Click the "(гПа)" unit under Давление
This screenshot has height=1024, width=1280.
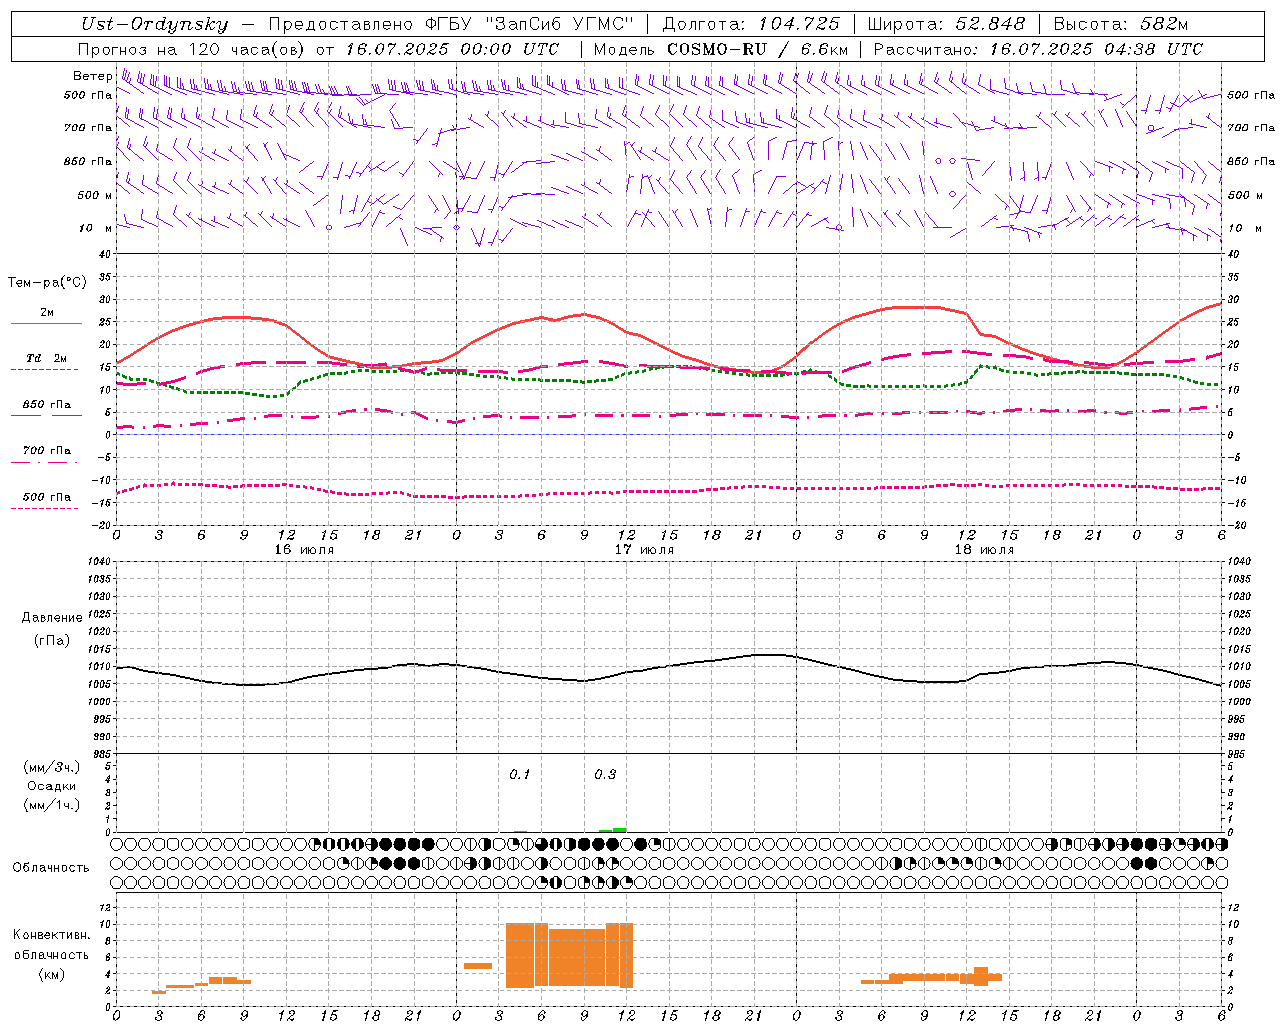[x=52, y=641]
